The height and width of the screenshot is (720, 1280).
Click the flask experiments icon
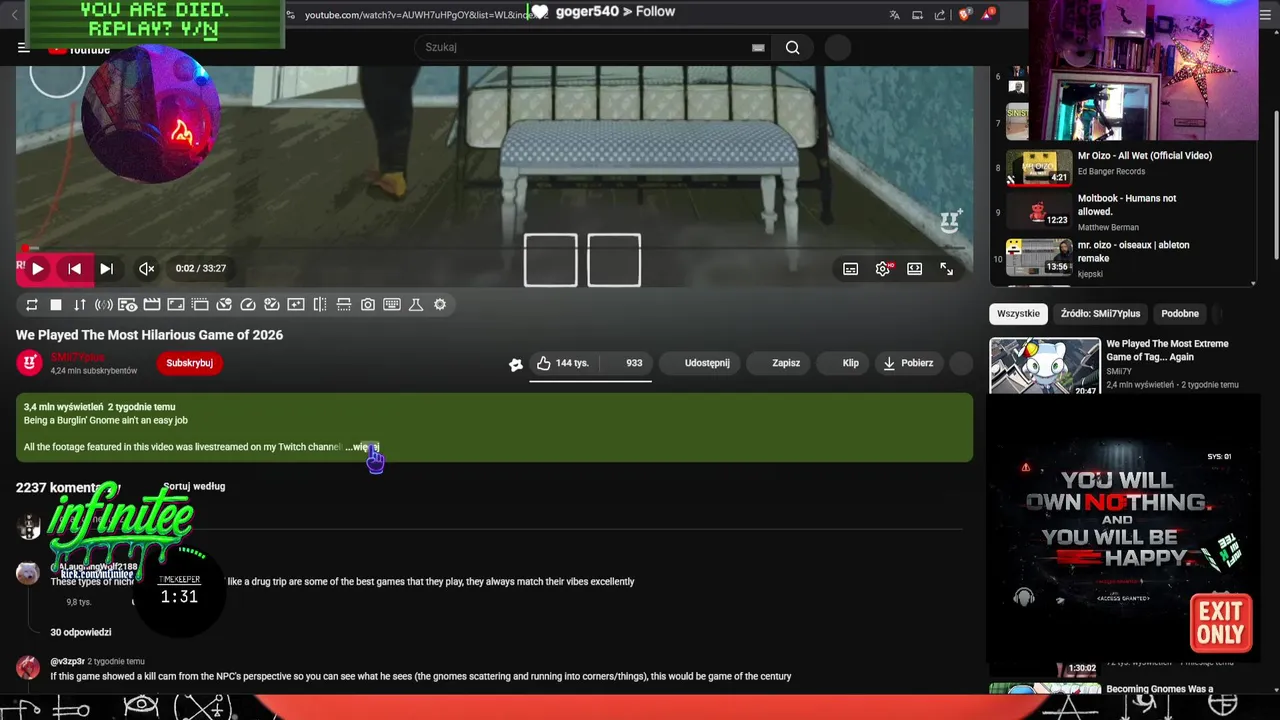coord(416,304)
